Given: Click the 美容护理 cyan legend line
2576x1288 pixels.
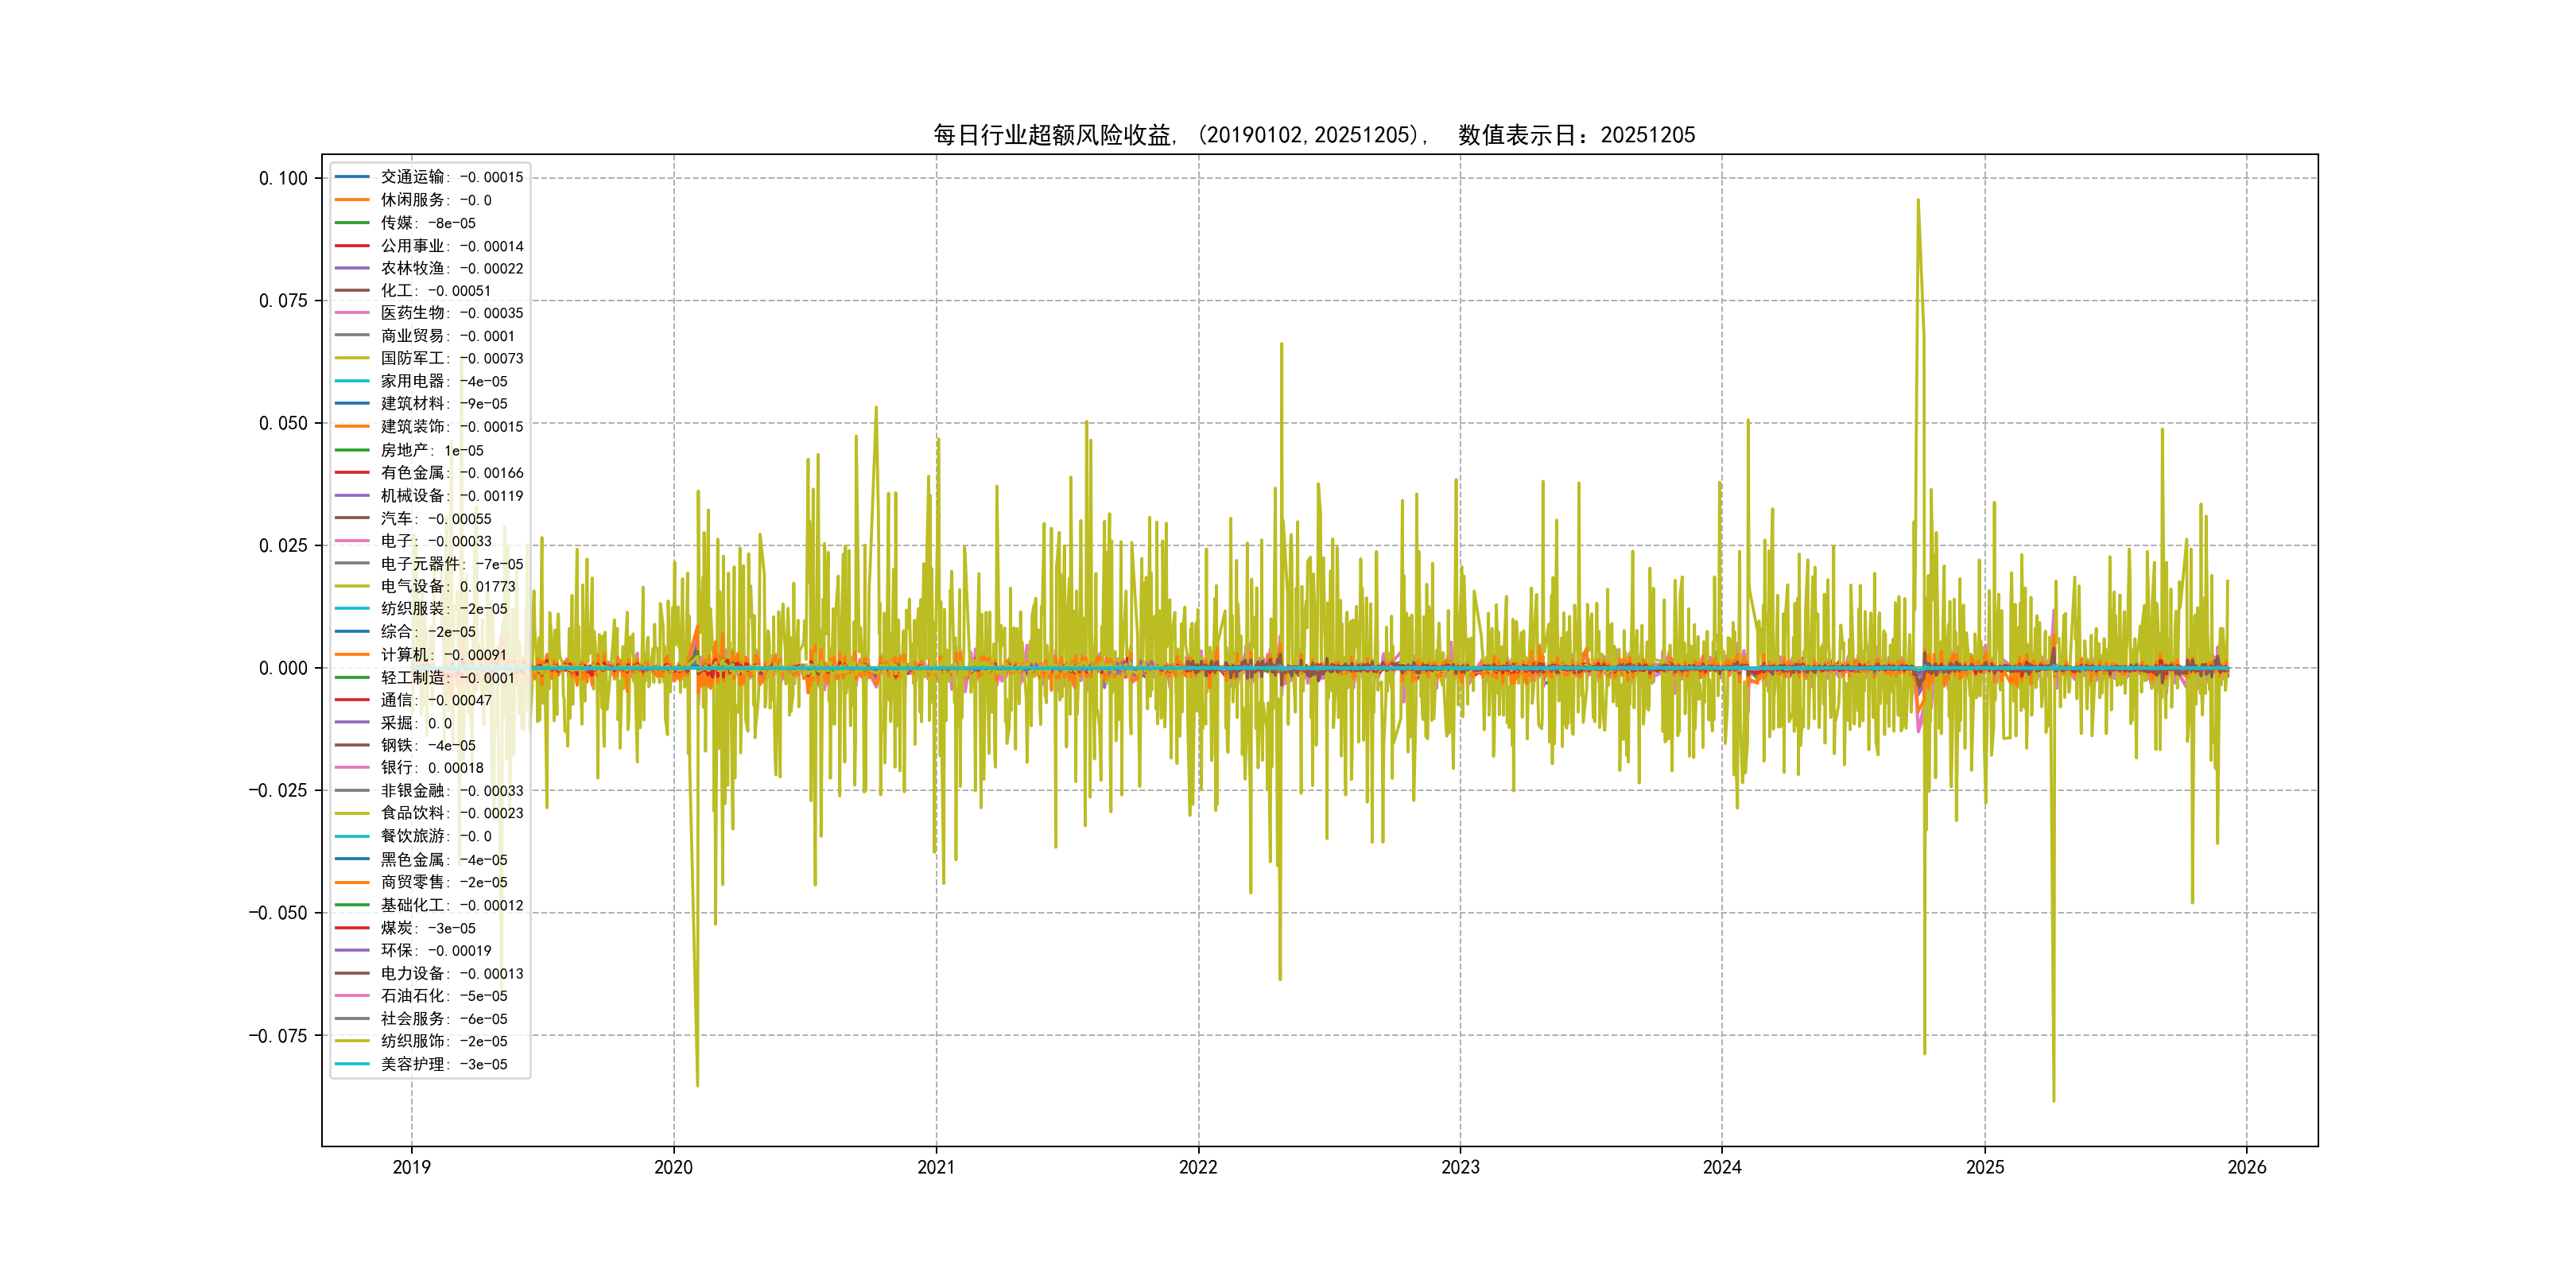Looking at the screenshot, I should coord(352,1064).
